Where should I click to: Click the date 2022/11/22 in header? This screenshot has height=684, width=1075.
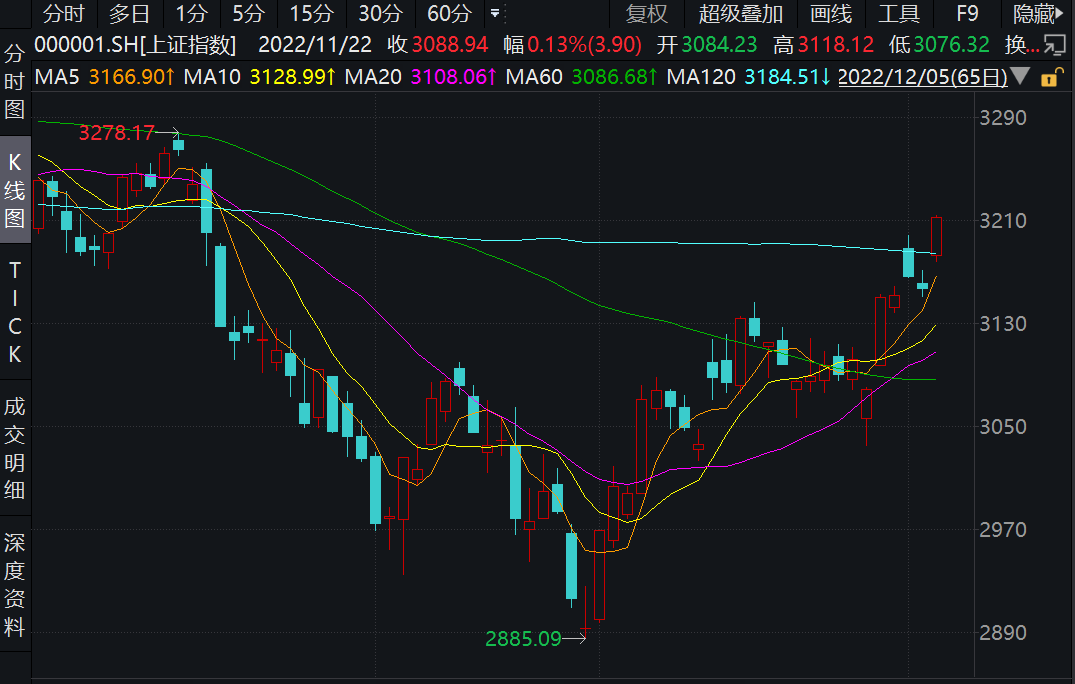(315, 45)
